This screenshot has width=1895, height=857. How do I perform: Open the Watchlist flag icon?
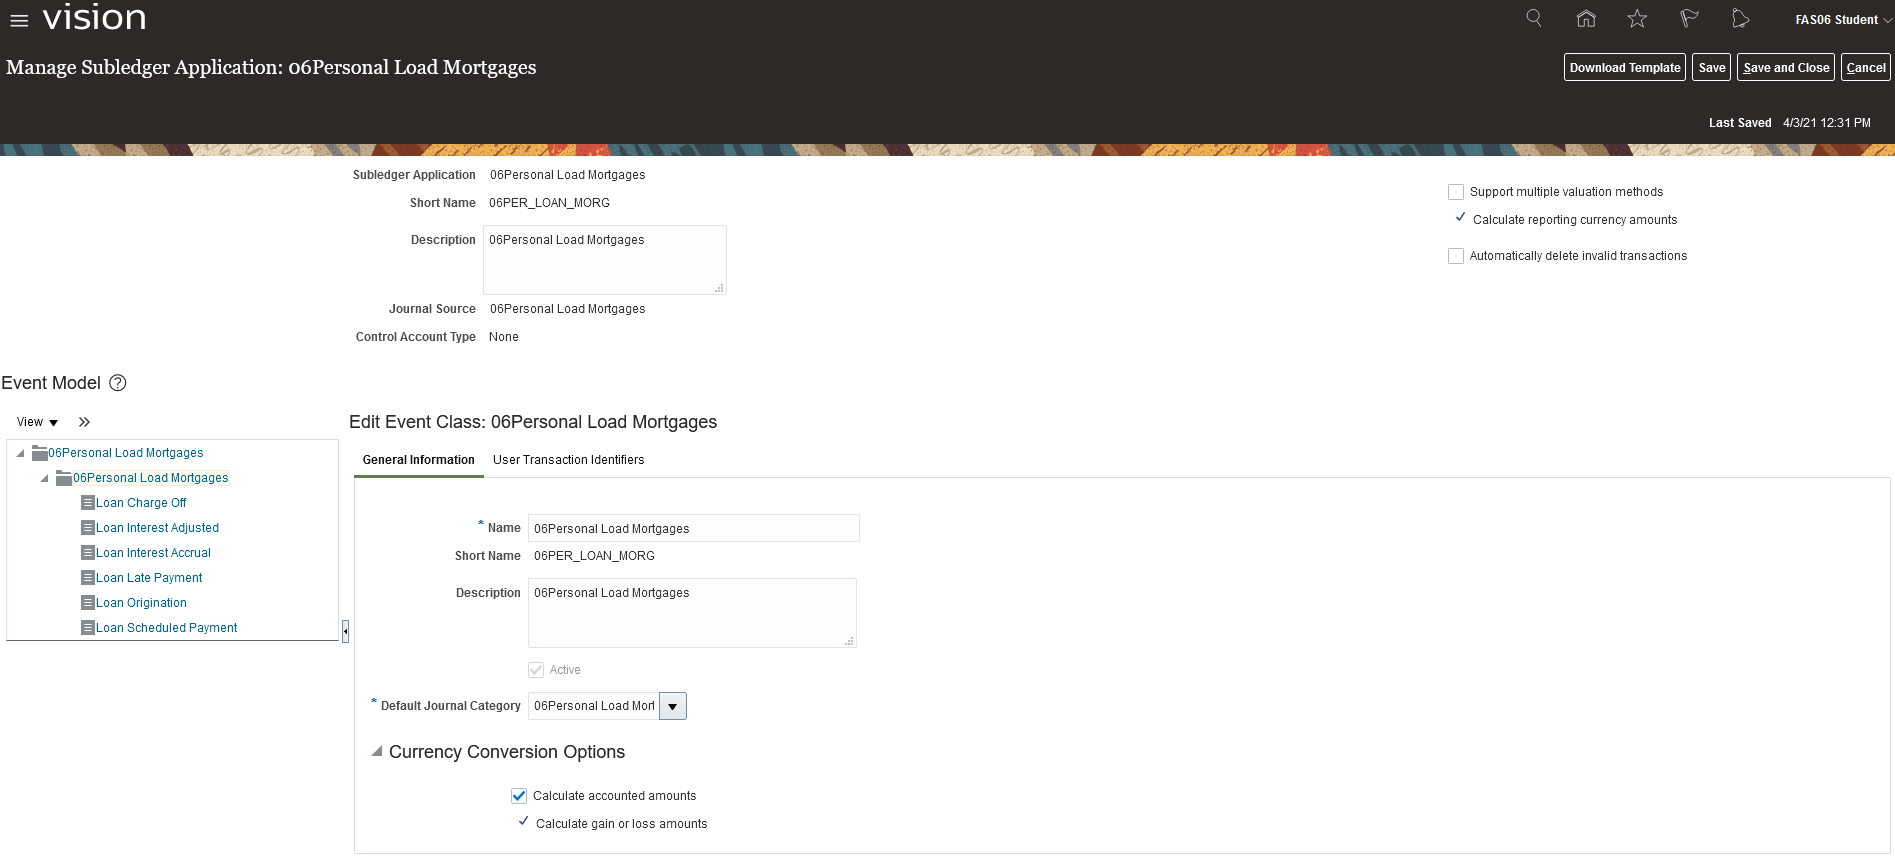tap(1689, 19)
